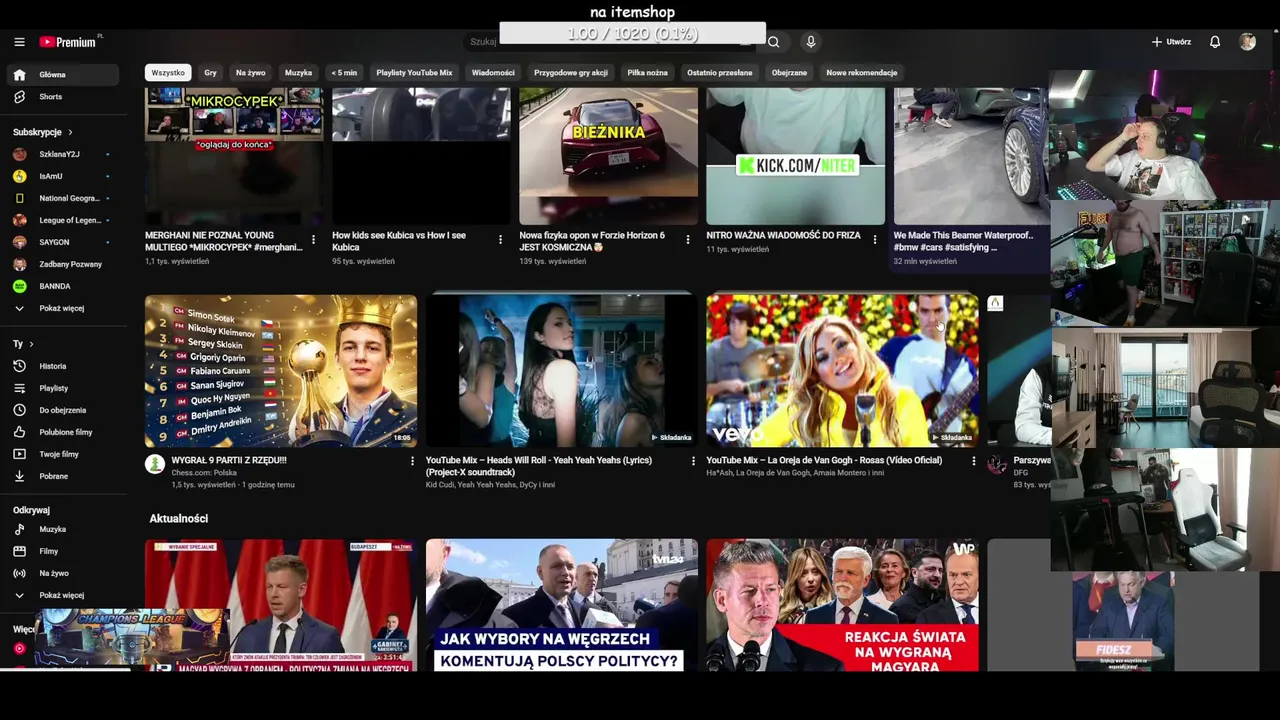Open BIEŻNIKA Forza Horizon thumbnail
The height and width of the screenshot is (720, 1280).
click(608, 156)
